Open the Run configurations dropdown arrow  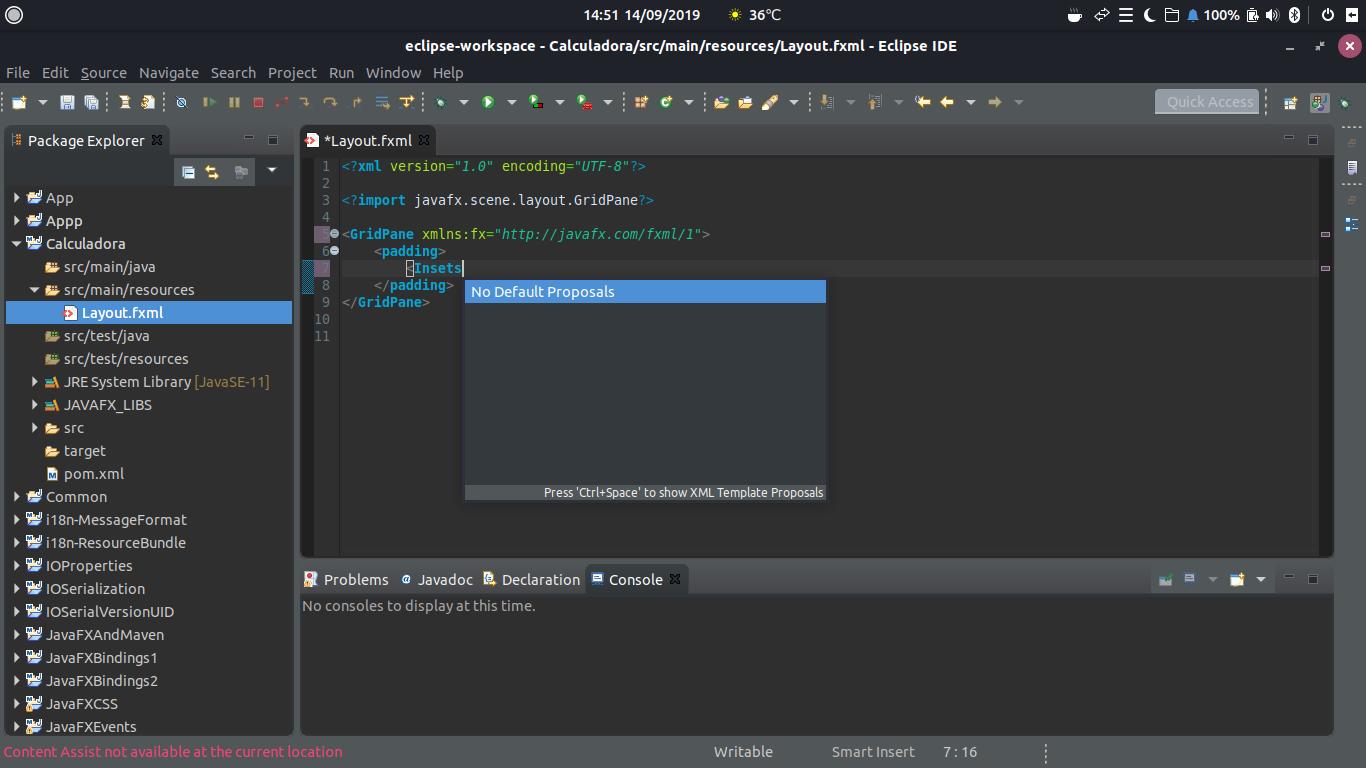511,102
